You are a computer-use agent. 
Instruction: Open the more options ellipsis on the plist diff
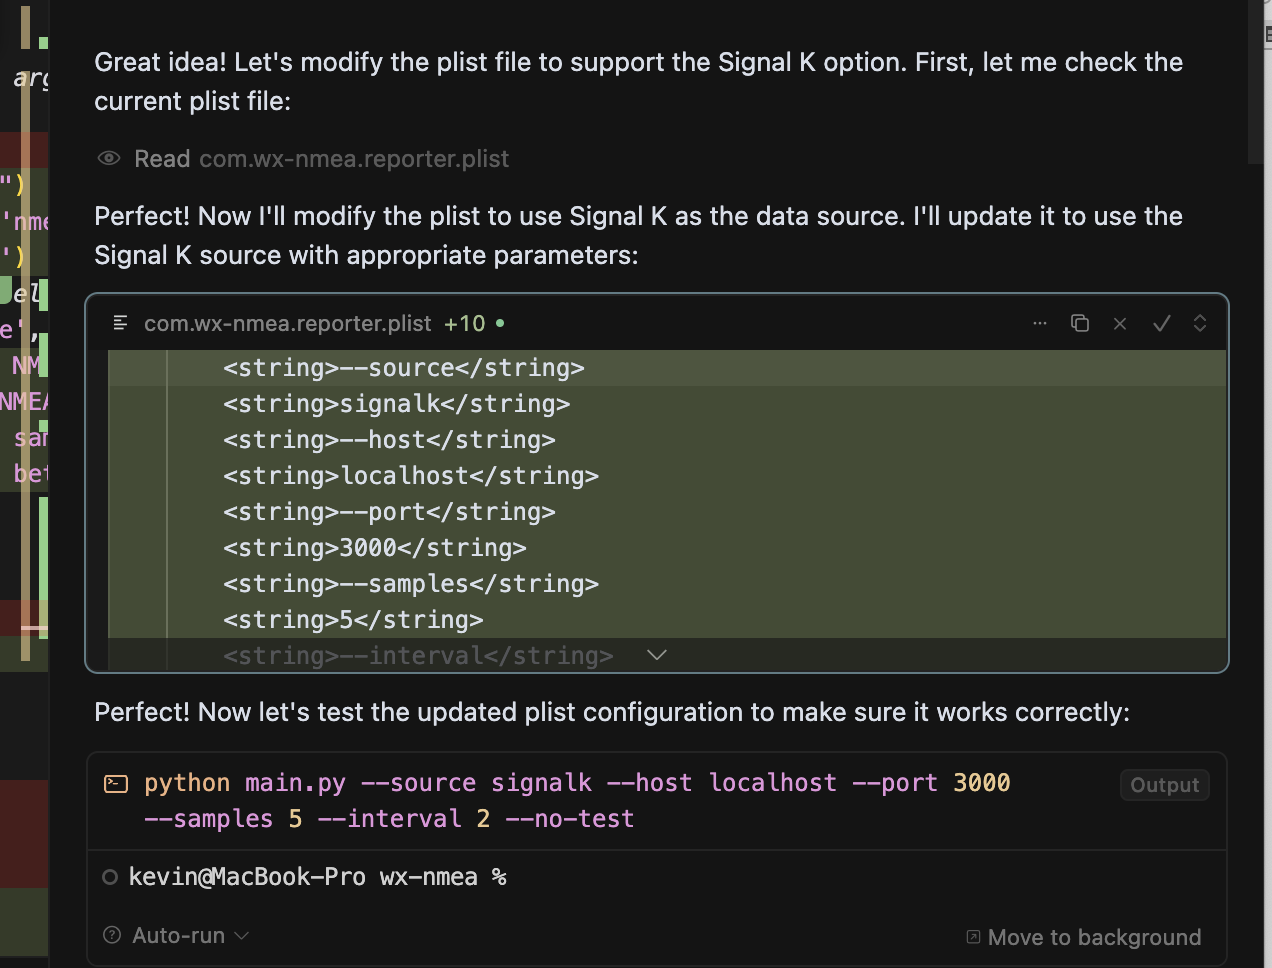pyautogui.click(x=1040, y=323)
